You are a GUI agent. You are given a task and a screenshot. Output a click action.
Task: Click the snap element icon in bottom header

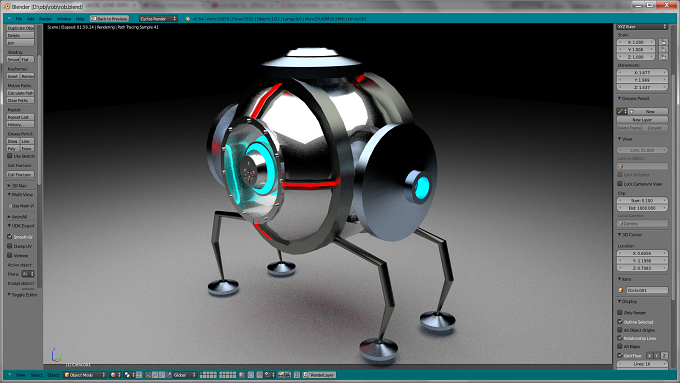(x=269, y=375)
